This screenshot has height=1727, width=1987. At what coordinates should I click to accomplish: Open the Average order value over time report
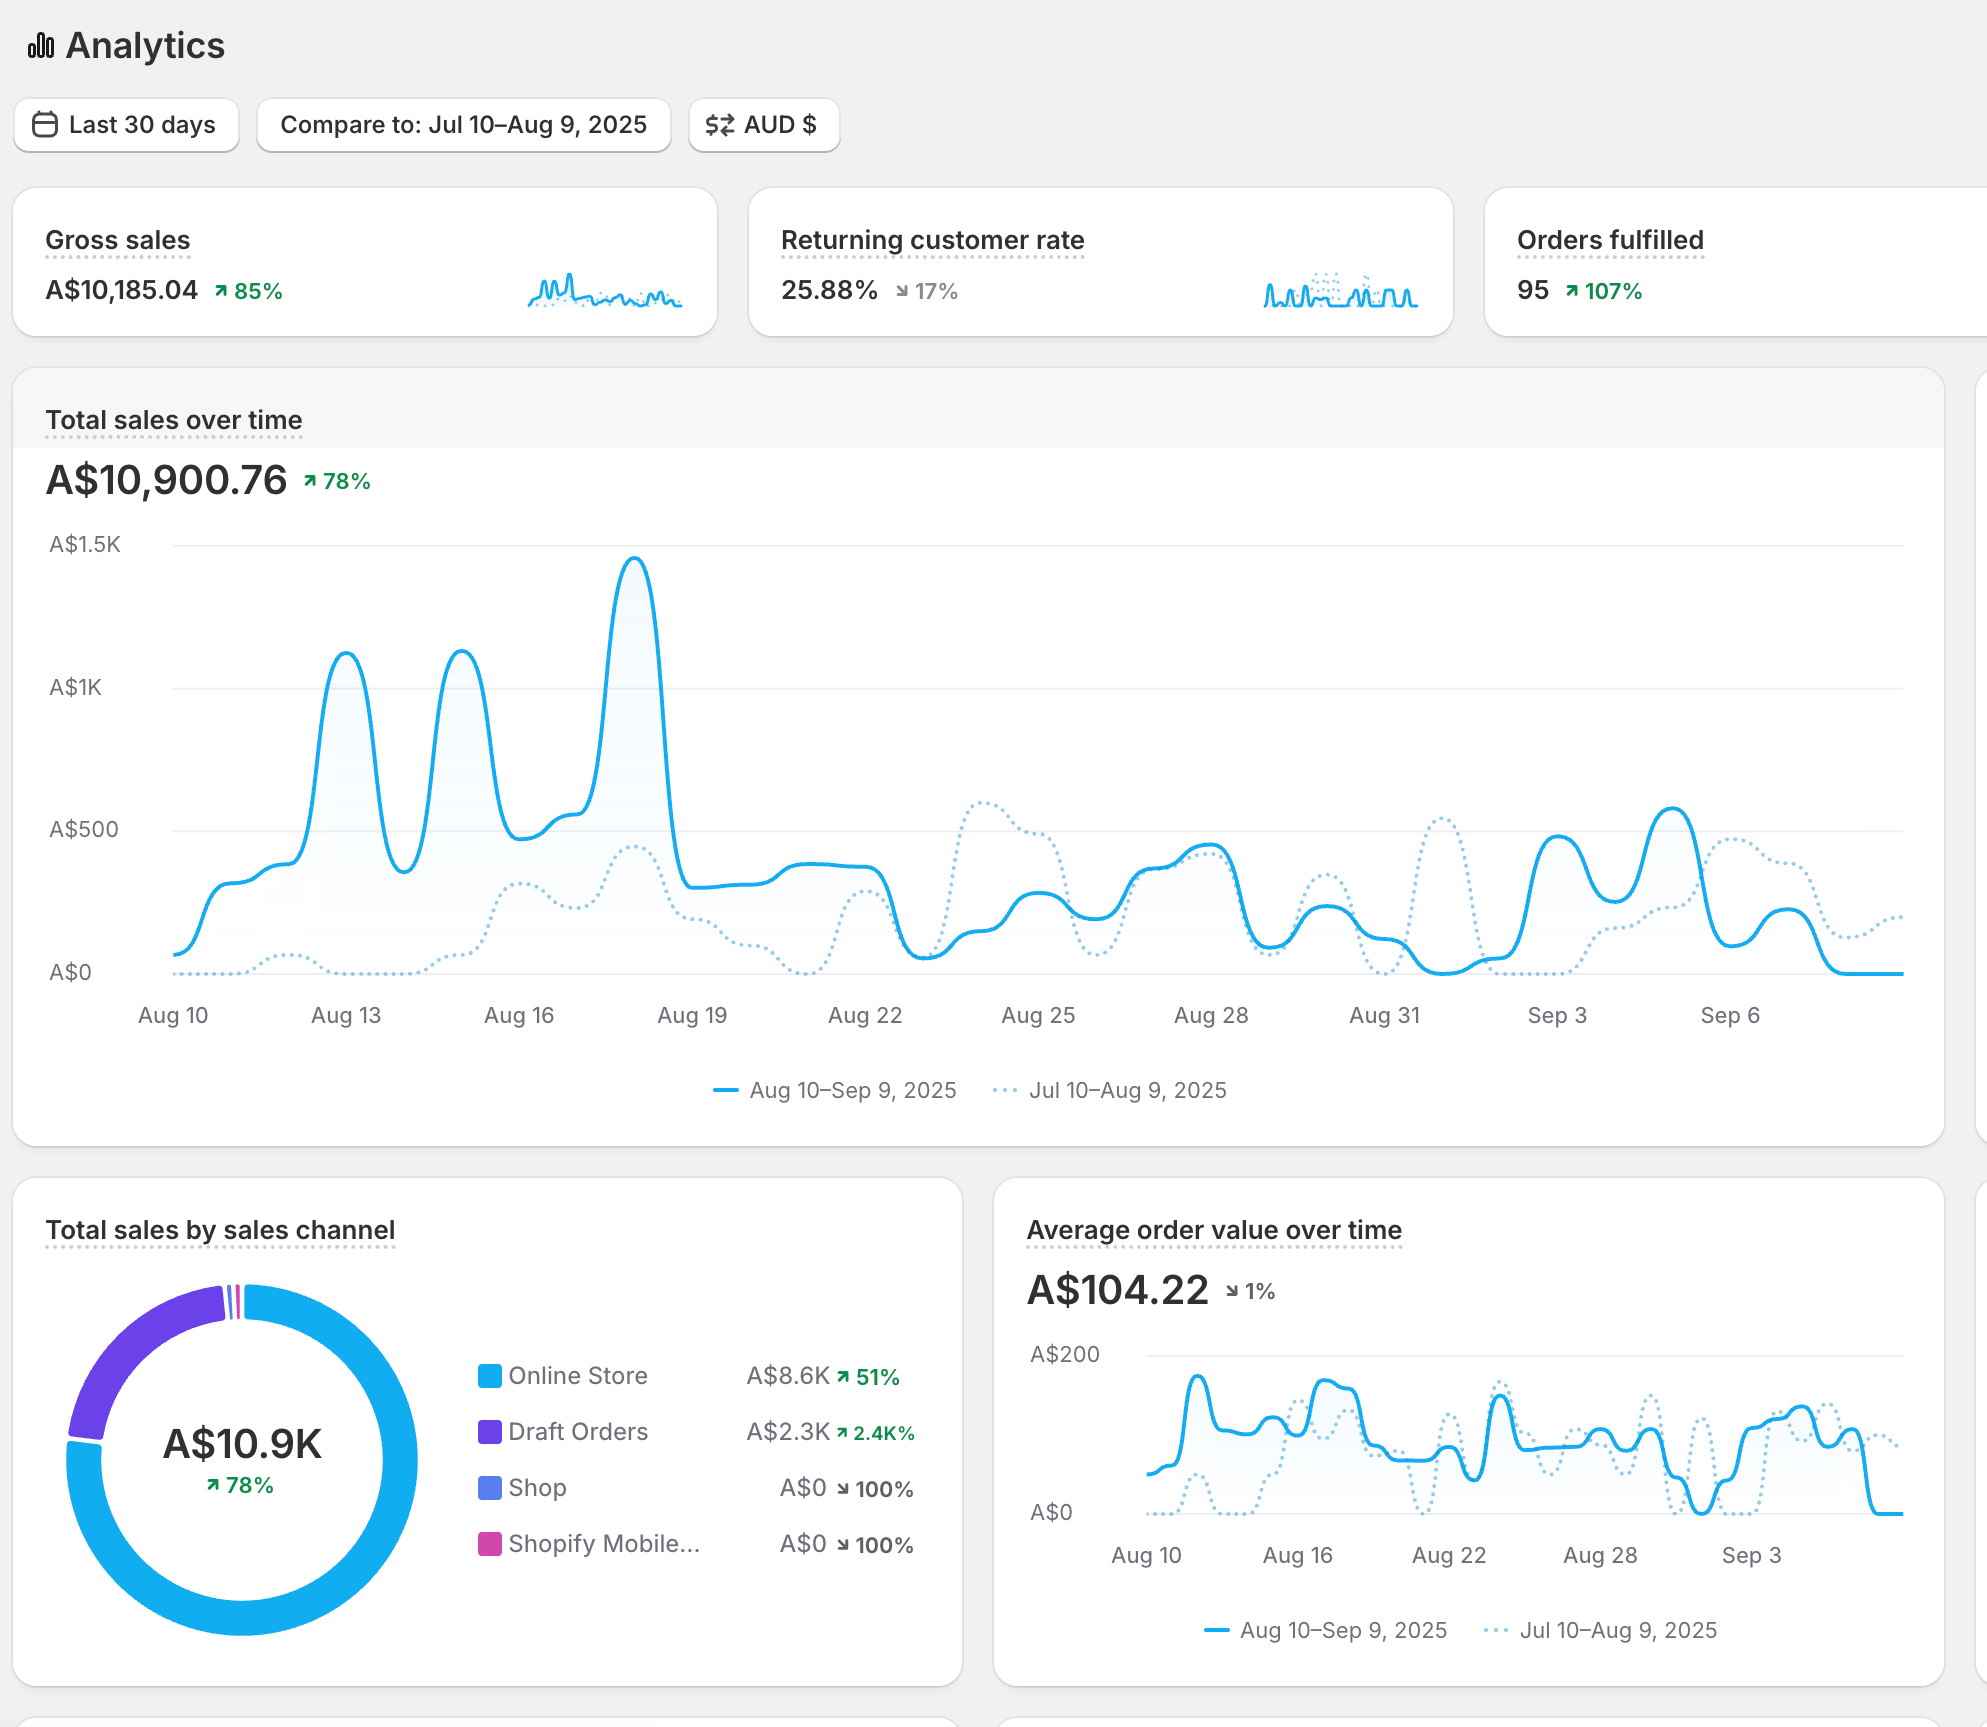pyautogui.click(x=1214, y=1230)
